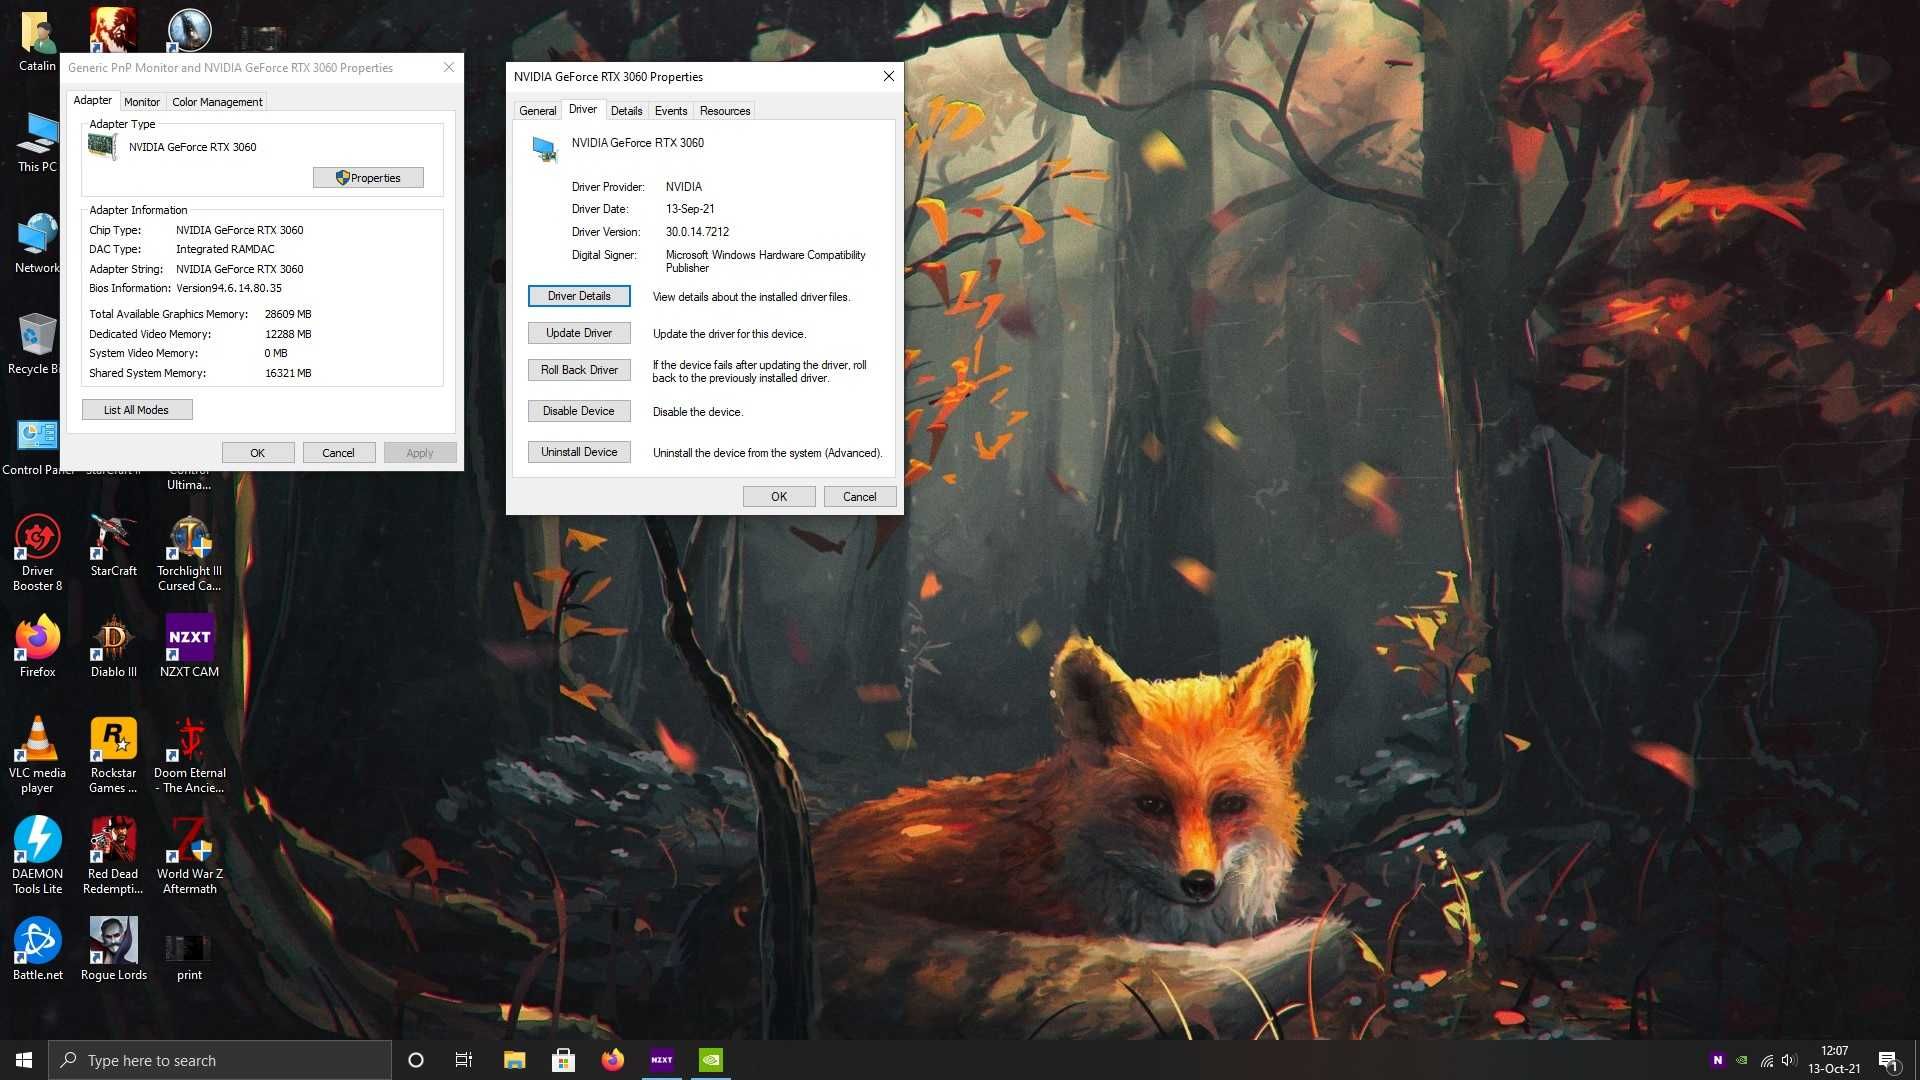Open the volume control tray icon
Screen dimensions: 1920x1080
1790,1060
